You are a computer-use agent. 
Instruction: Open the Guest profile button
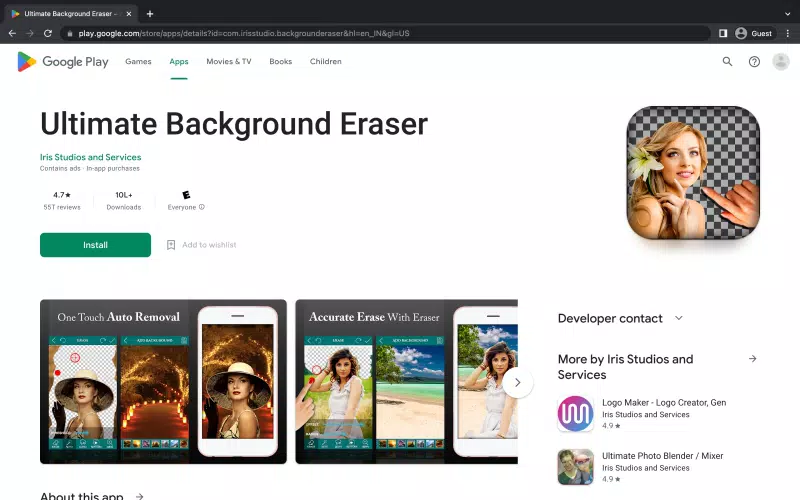754,33
